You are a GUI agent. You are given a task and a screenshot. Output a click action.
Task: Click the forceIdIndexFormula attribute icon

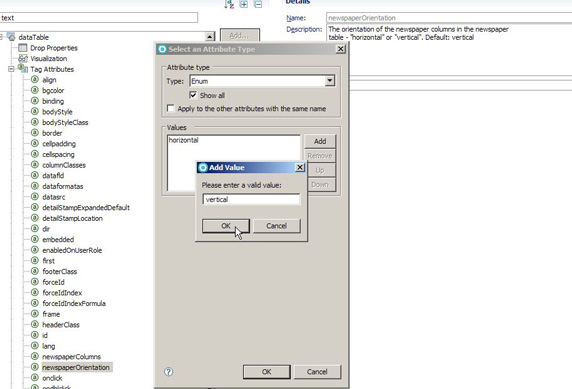click(x=35, y=303)
